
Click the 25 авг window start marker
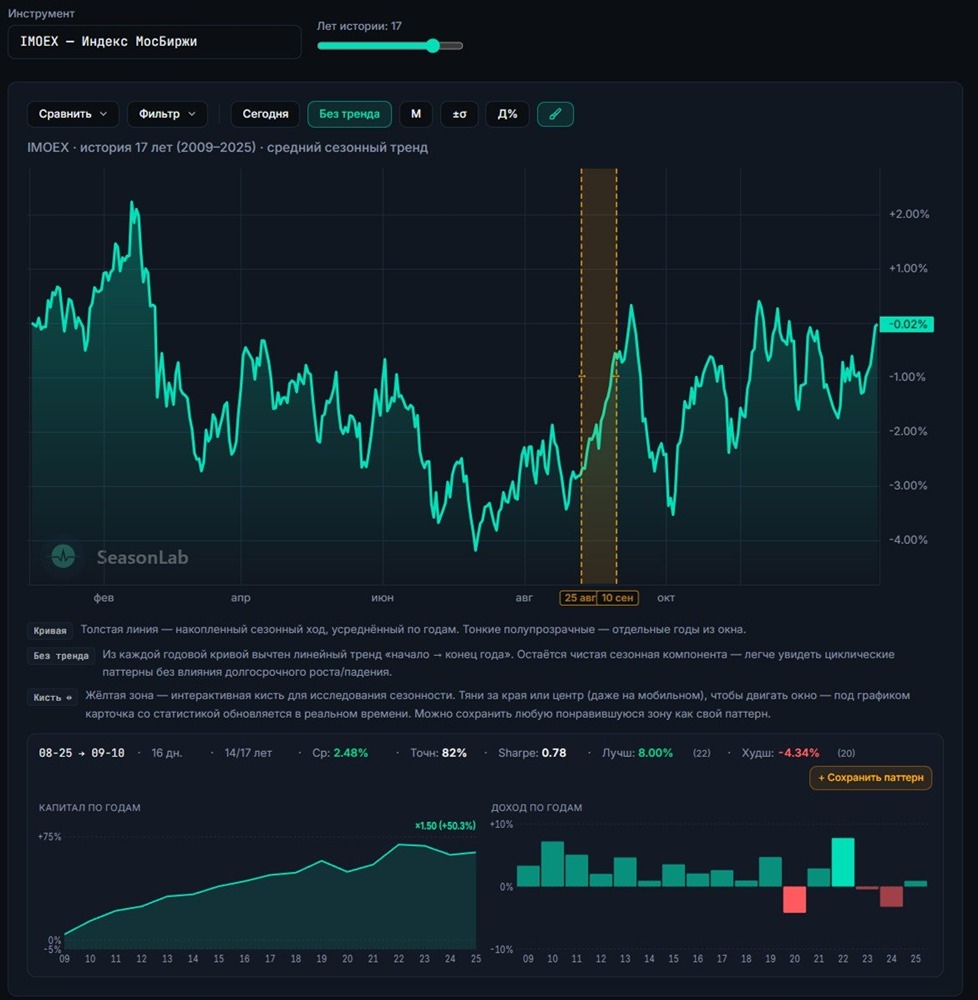(579, 598)
